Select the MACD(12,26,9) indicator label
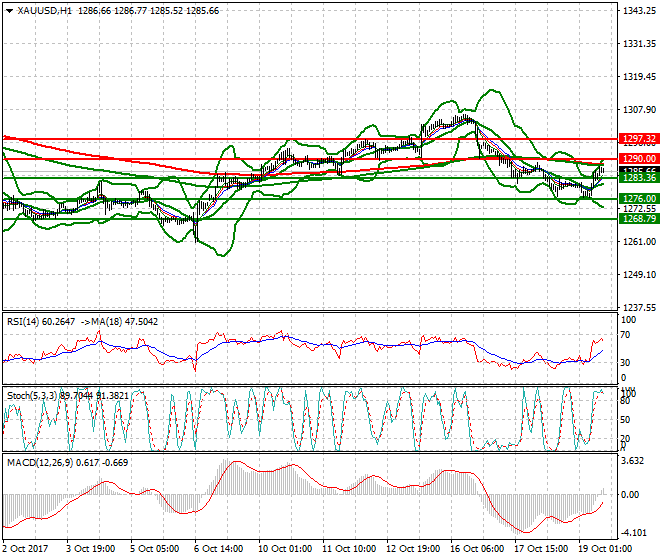 [x=36, y=462]
